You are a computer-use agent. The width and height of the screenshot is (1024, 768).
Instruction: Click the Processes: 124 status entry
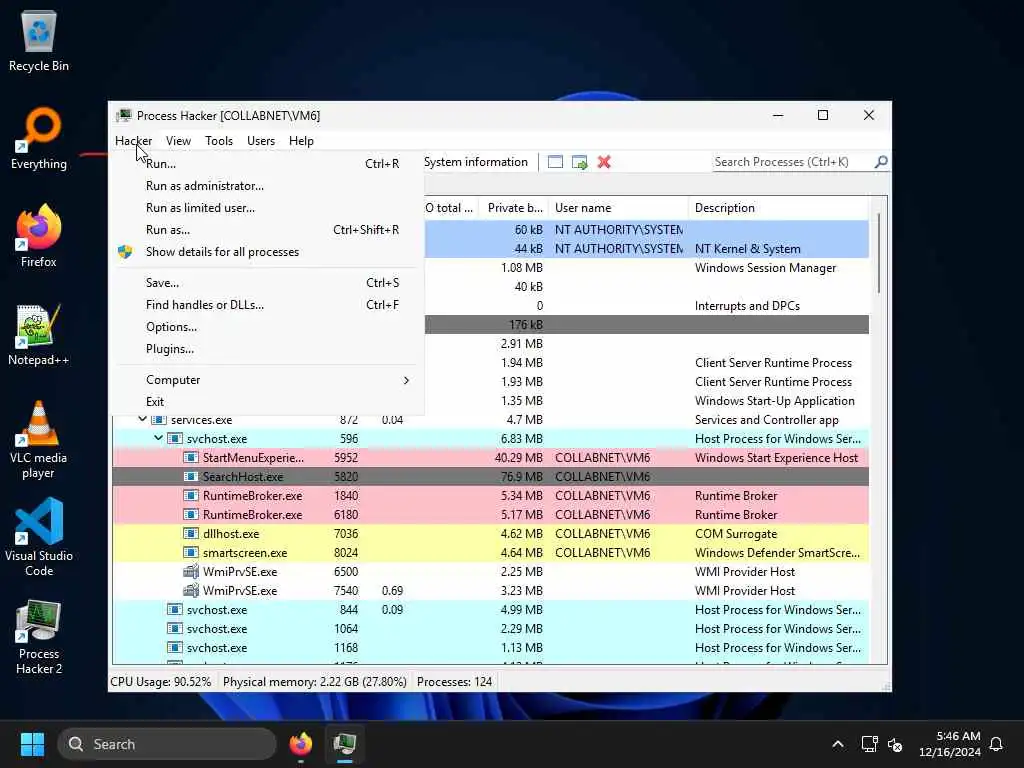point(455,682)
